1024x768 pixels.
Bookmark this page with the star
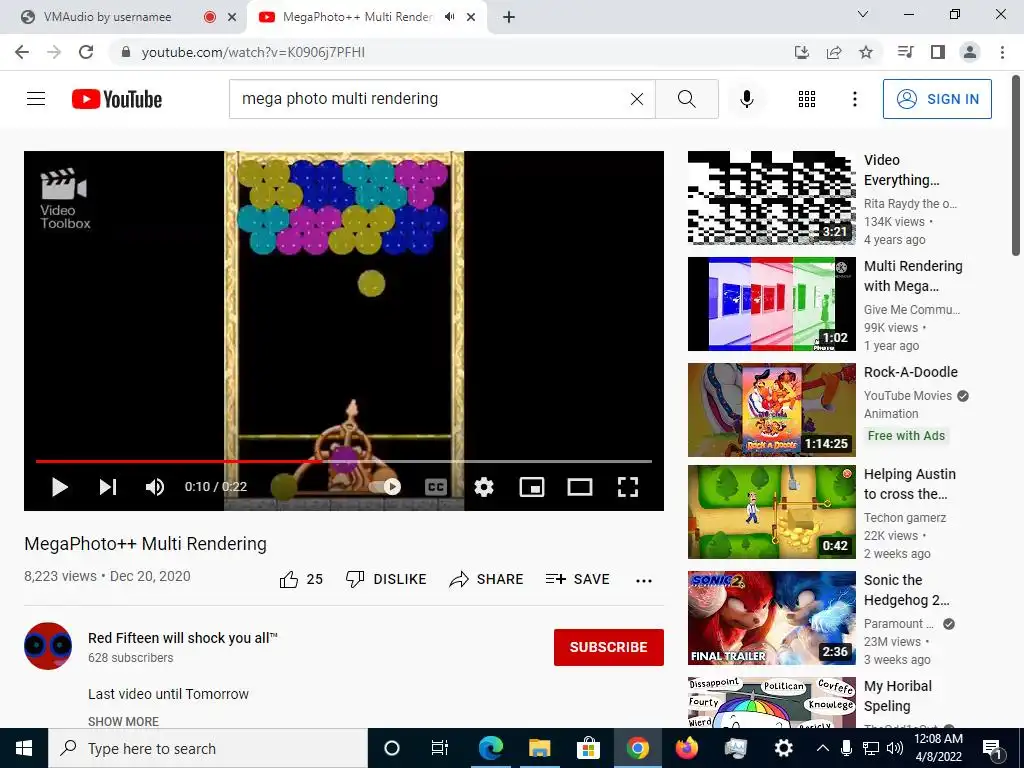point(866,52)
